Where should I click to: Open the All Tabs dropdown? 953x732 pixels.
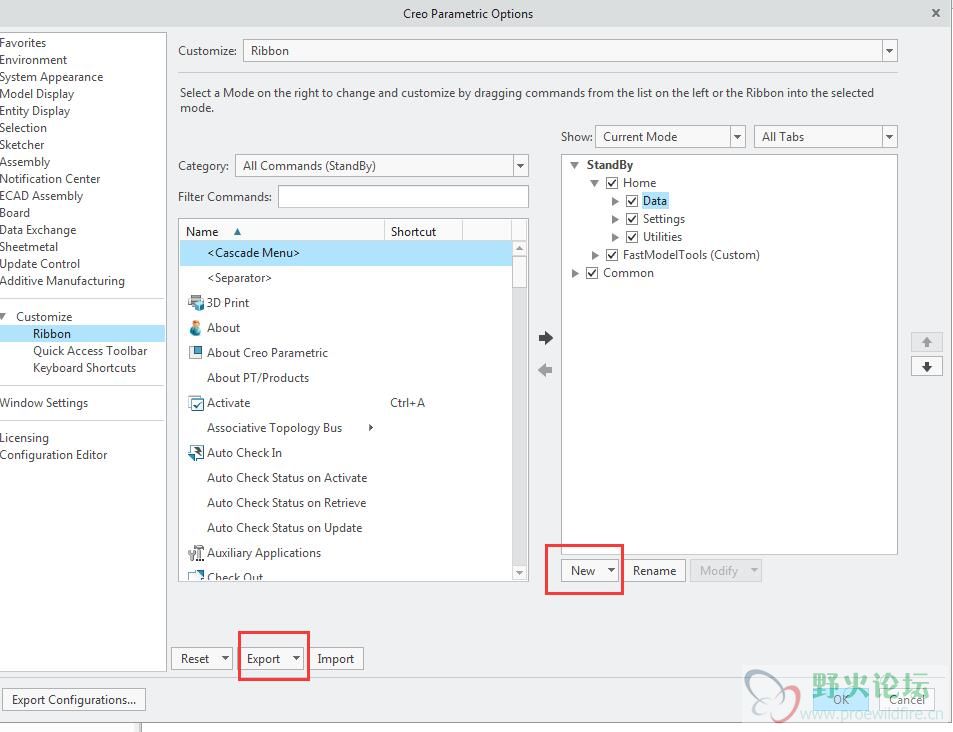pos(890,137)
